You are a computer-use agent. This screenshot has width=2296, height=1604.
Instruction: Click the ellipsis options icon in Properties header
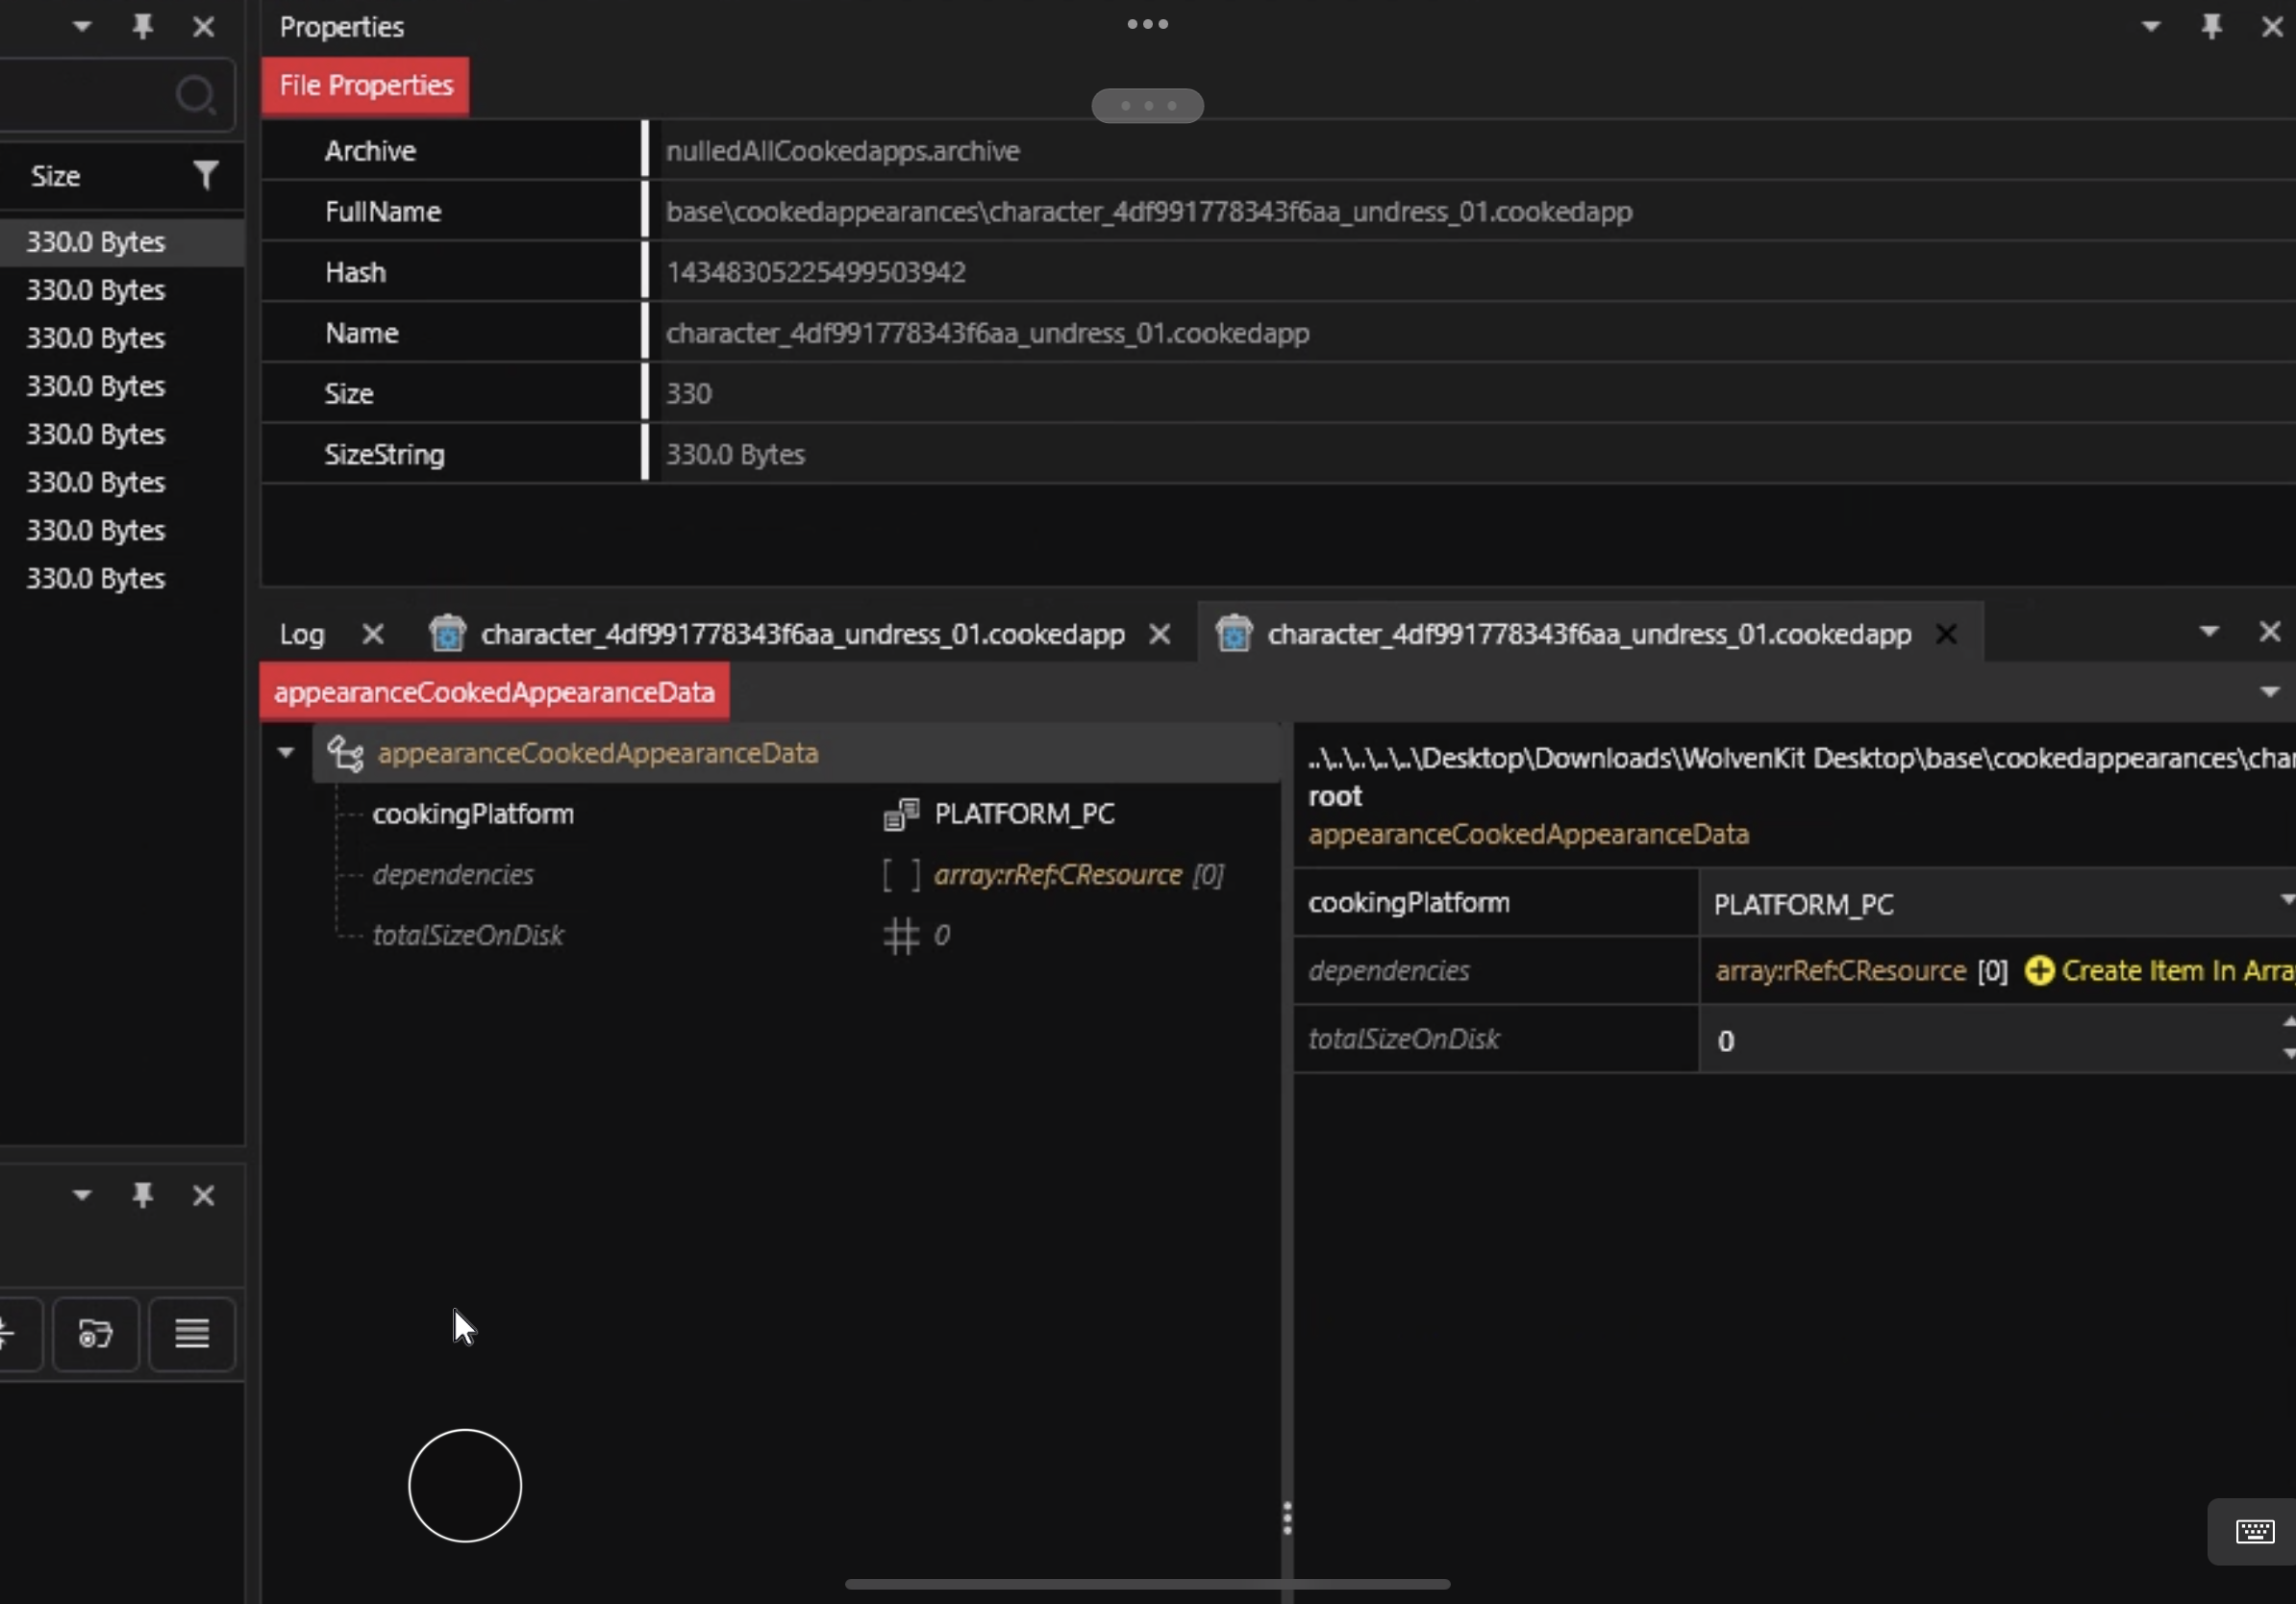pos(1146,24)
